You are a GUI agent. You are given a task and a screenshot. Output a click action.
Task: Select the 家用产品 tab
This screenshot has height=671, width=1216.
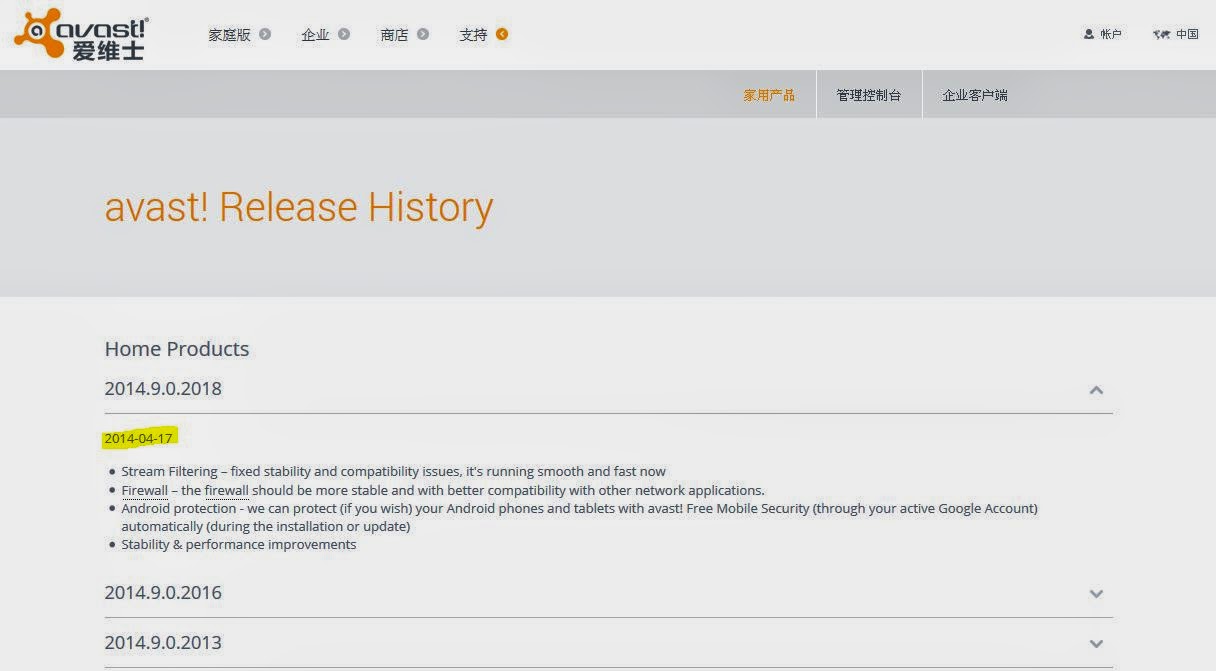[769, 95]
